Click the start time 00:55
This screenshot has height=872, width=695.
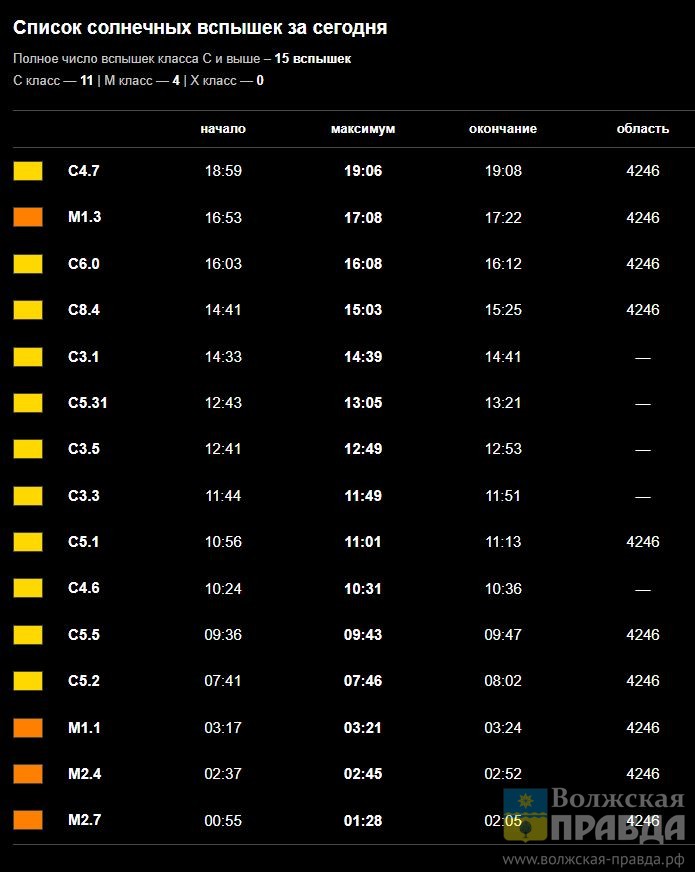223,820
